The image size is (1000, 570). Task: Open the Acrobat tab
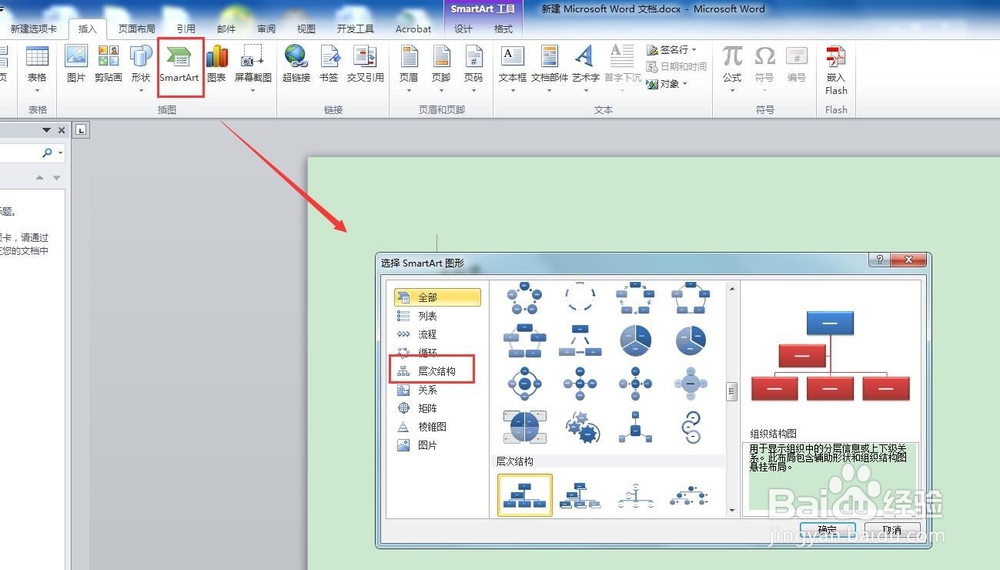point(413,29)
